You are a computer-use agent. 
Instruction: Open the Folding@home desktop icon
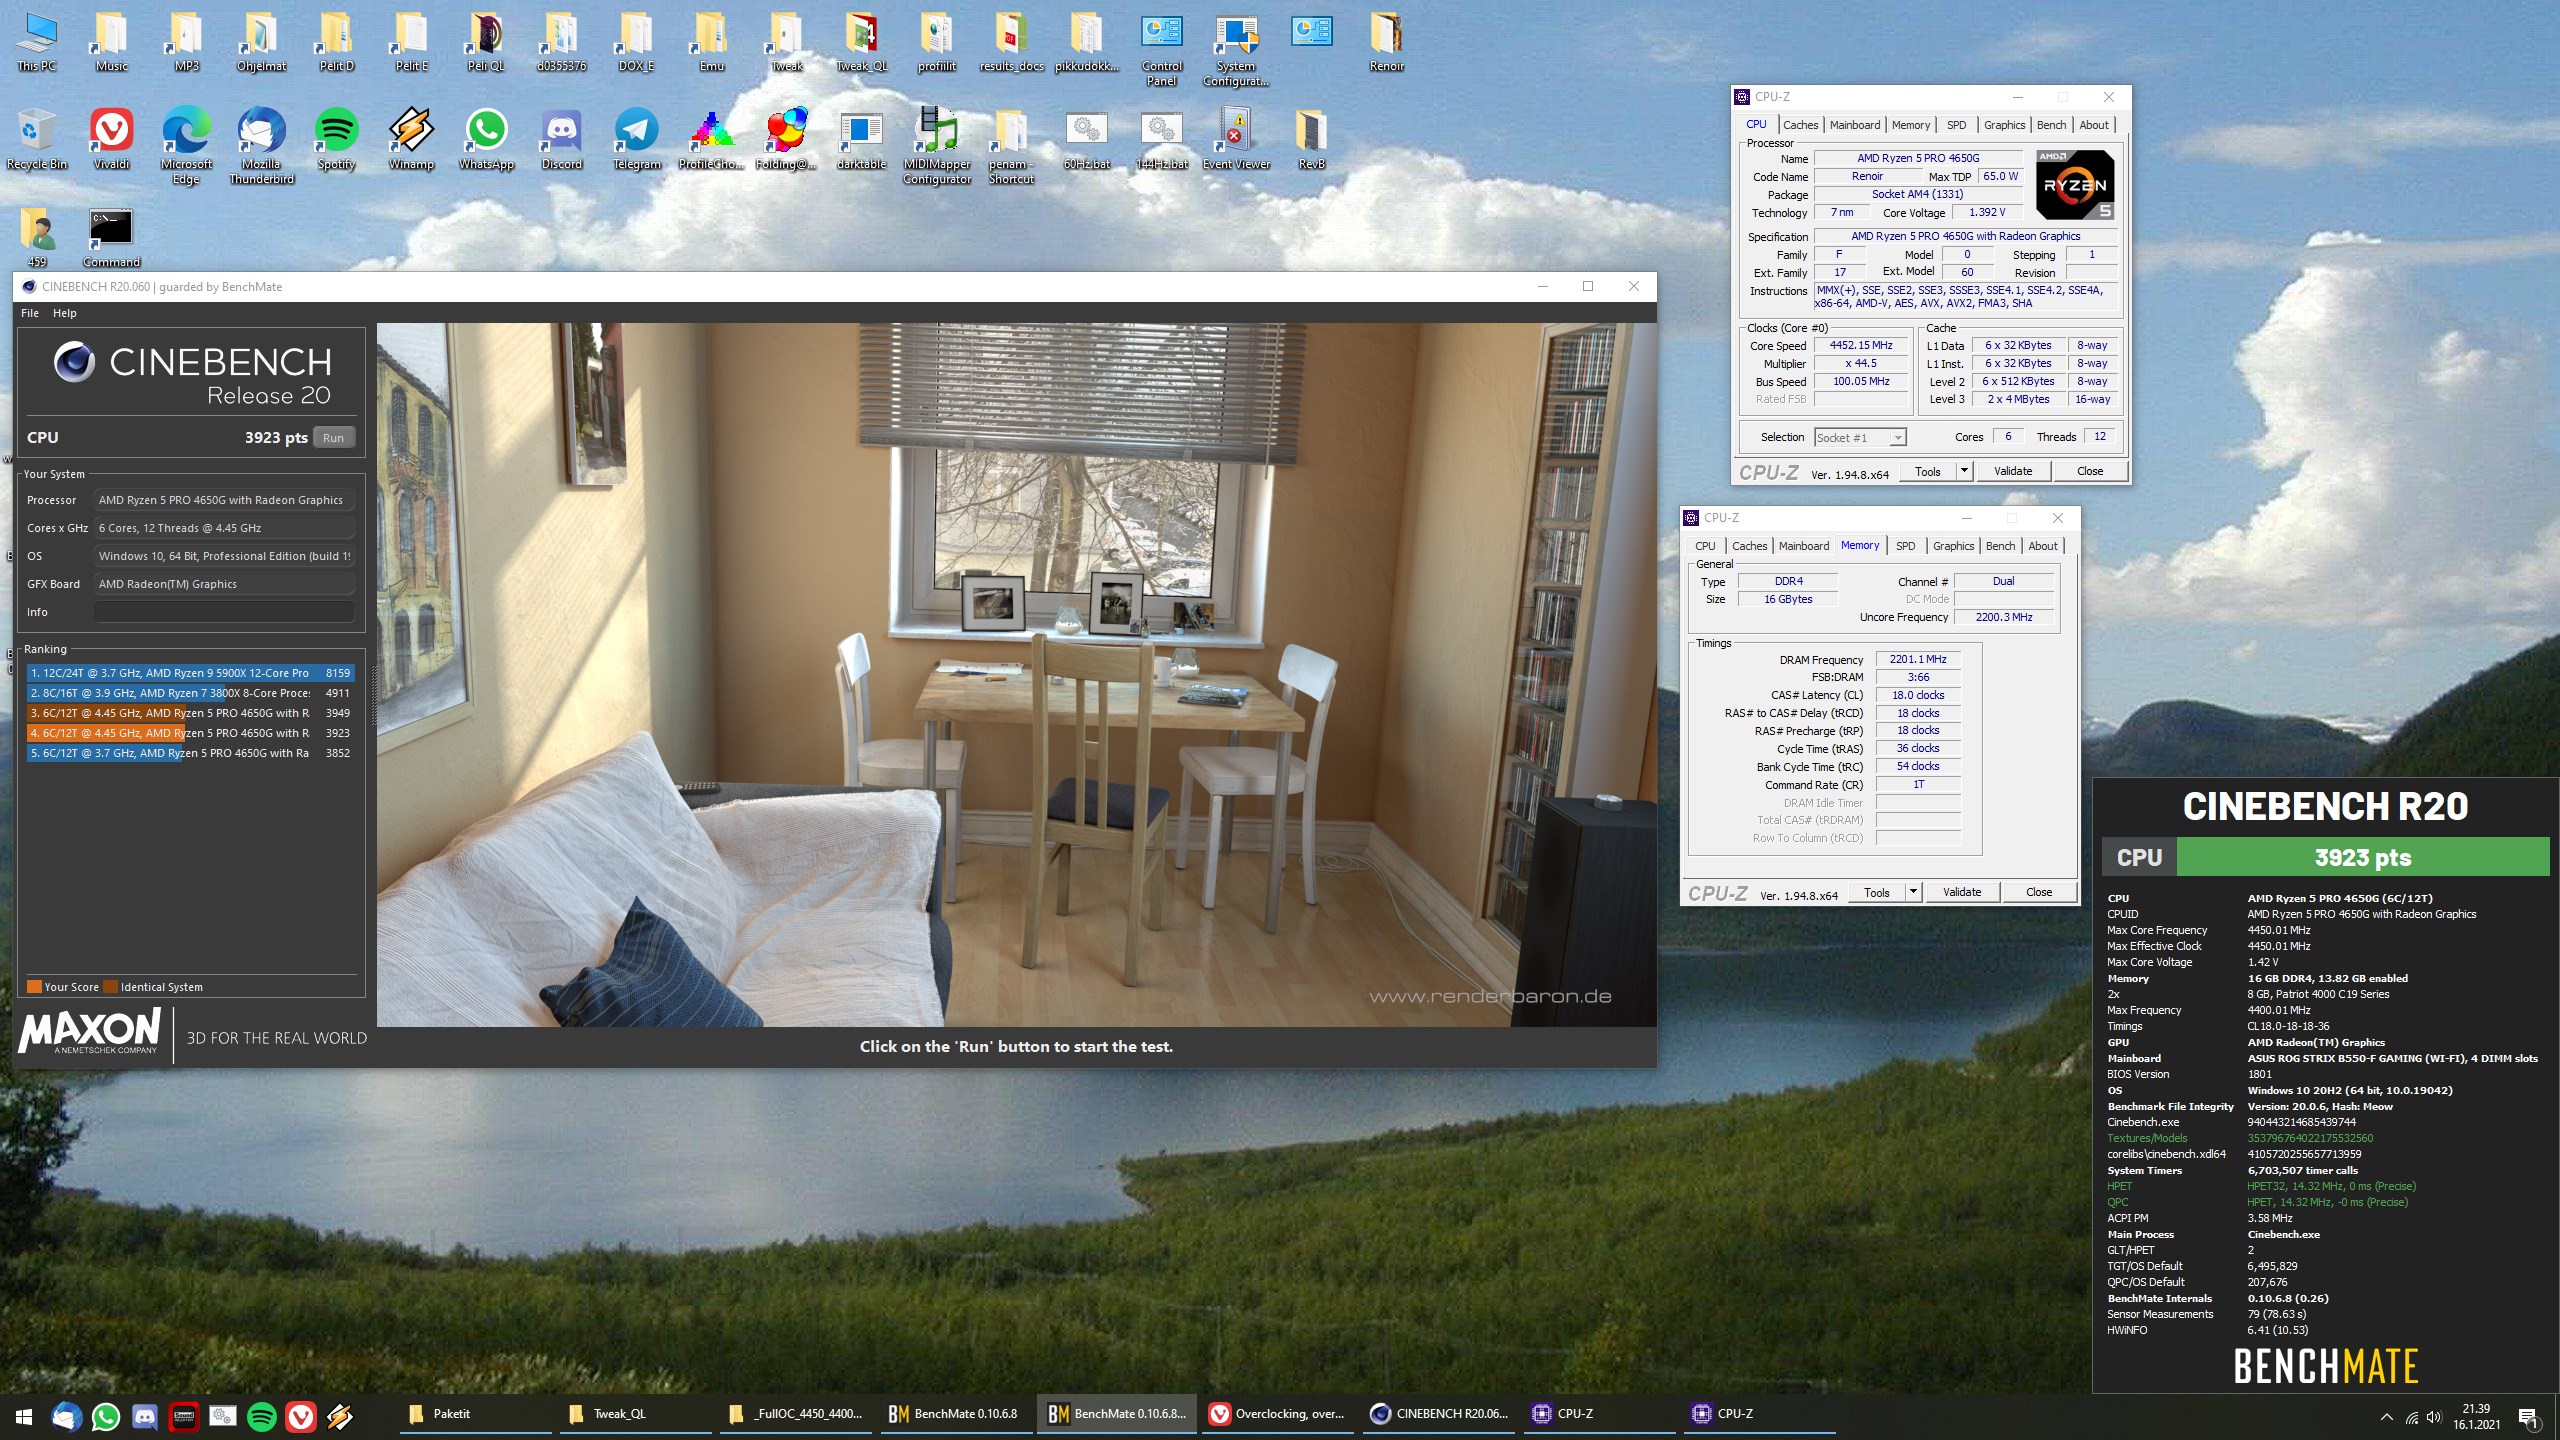(x=786, y=138)
